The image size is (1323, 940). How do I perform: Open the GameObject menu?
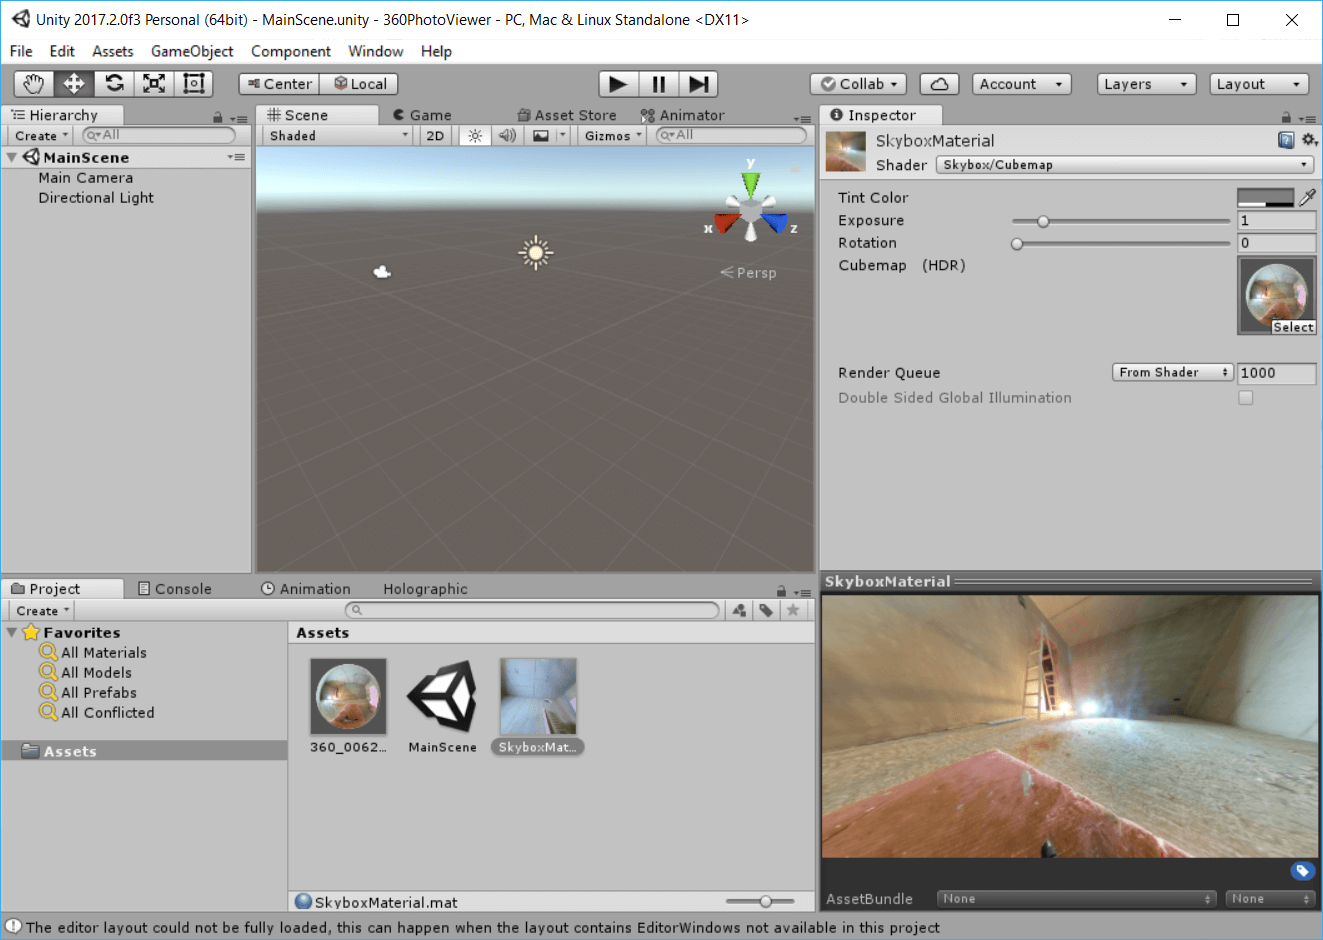click(x=192, y=51)
